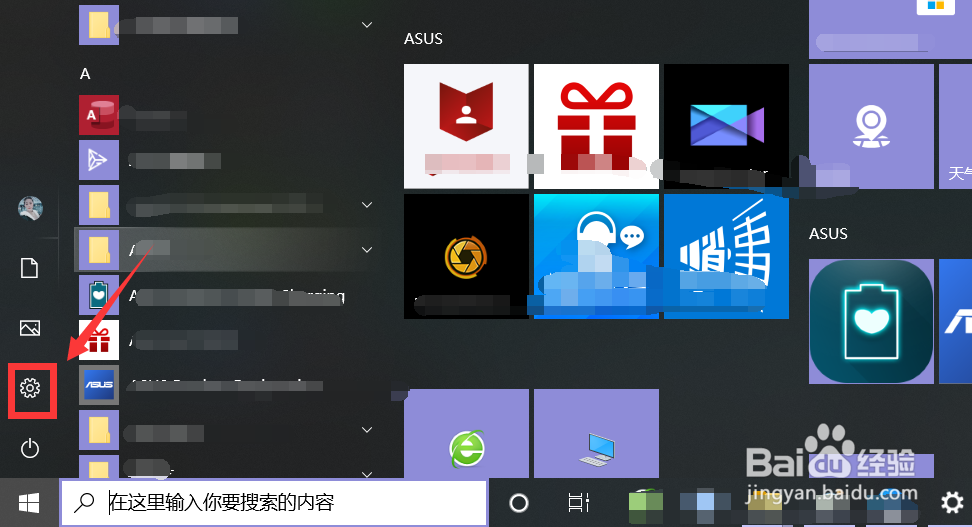Viewport: 972px width, 527px height.
Task: Open Settings via the gear in Start's left rail
Action: click(x=30, y=388)
